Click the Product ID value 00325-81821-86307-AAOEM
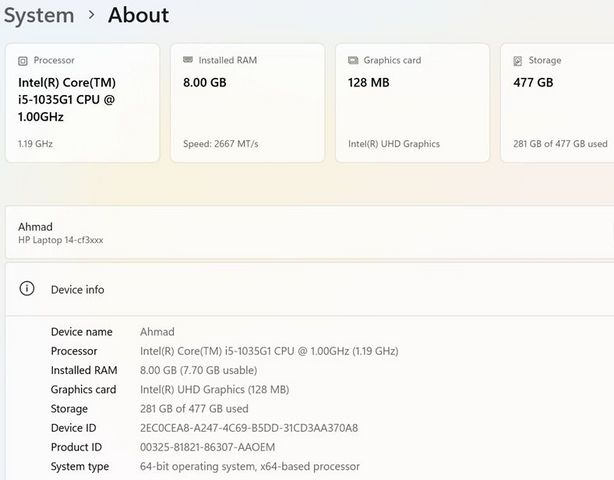Viewport: 614px width, 480px height. 208,447
